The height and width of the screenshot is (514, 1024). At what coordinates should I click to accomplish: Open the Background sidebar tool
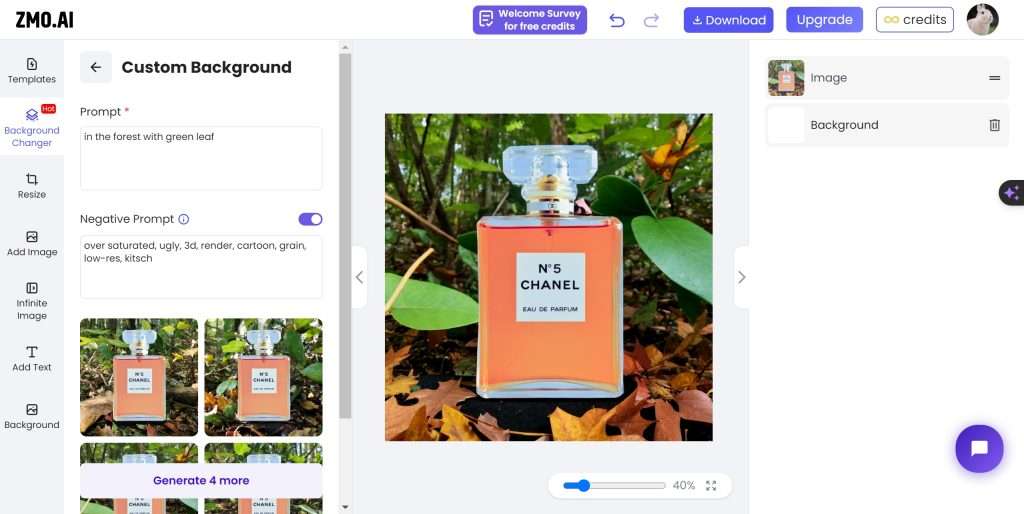[31, 416]
